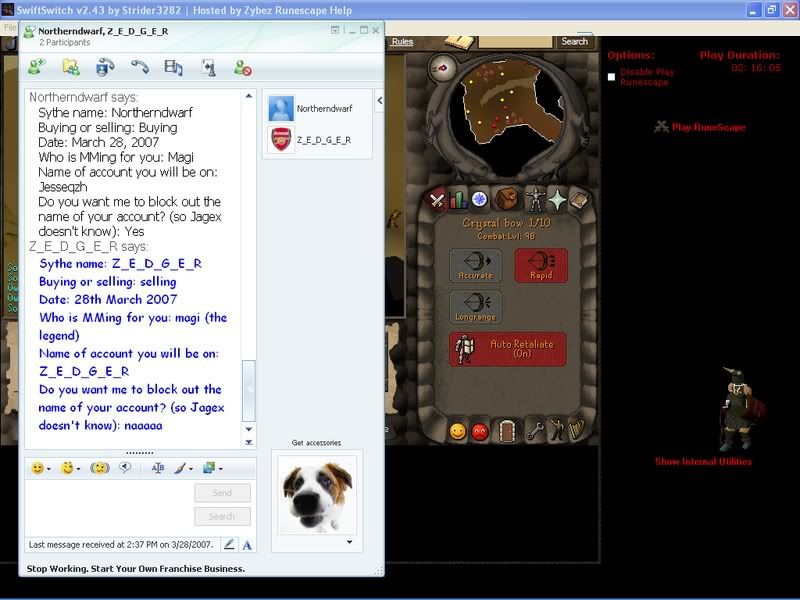Open the RuneScape worn equipment tab
Image resolution: width=800 pixels, height=600 pixels.
535,199
